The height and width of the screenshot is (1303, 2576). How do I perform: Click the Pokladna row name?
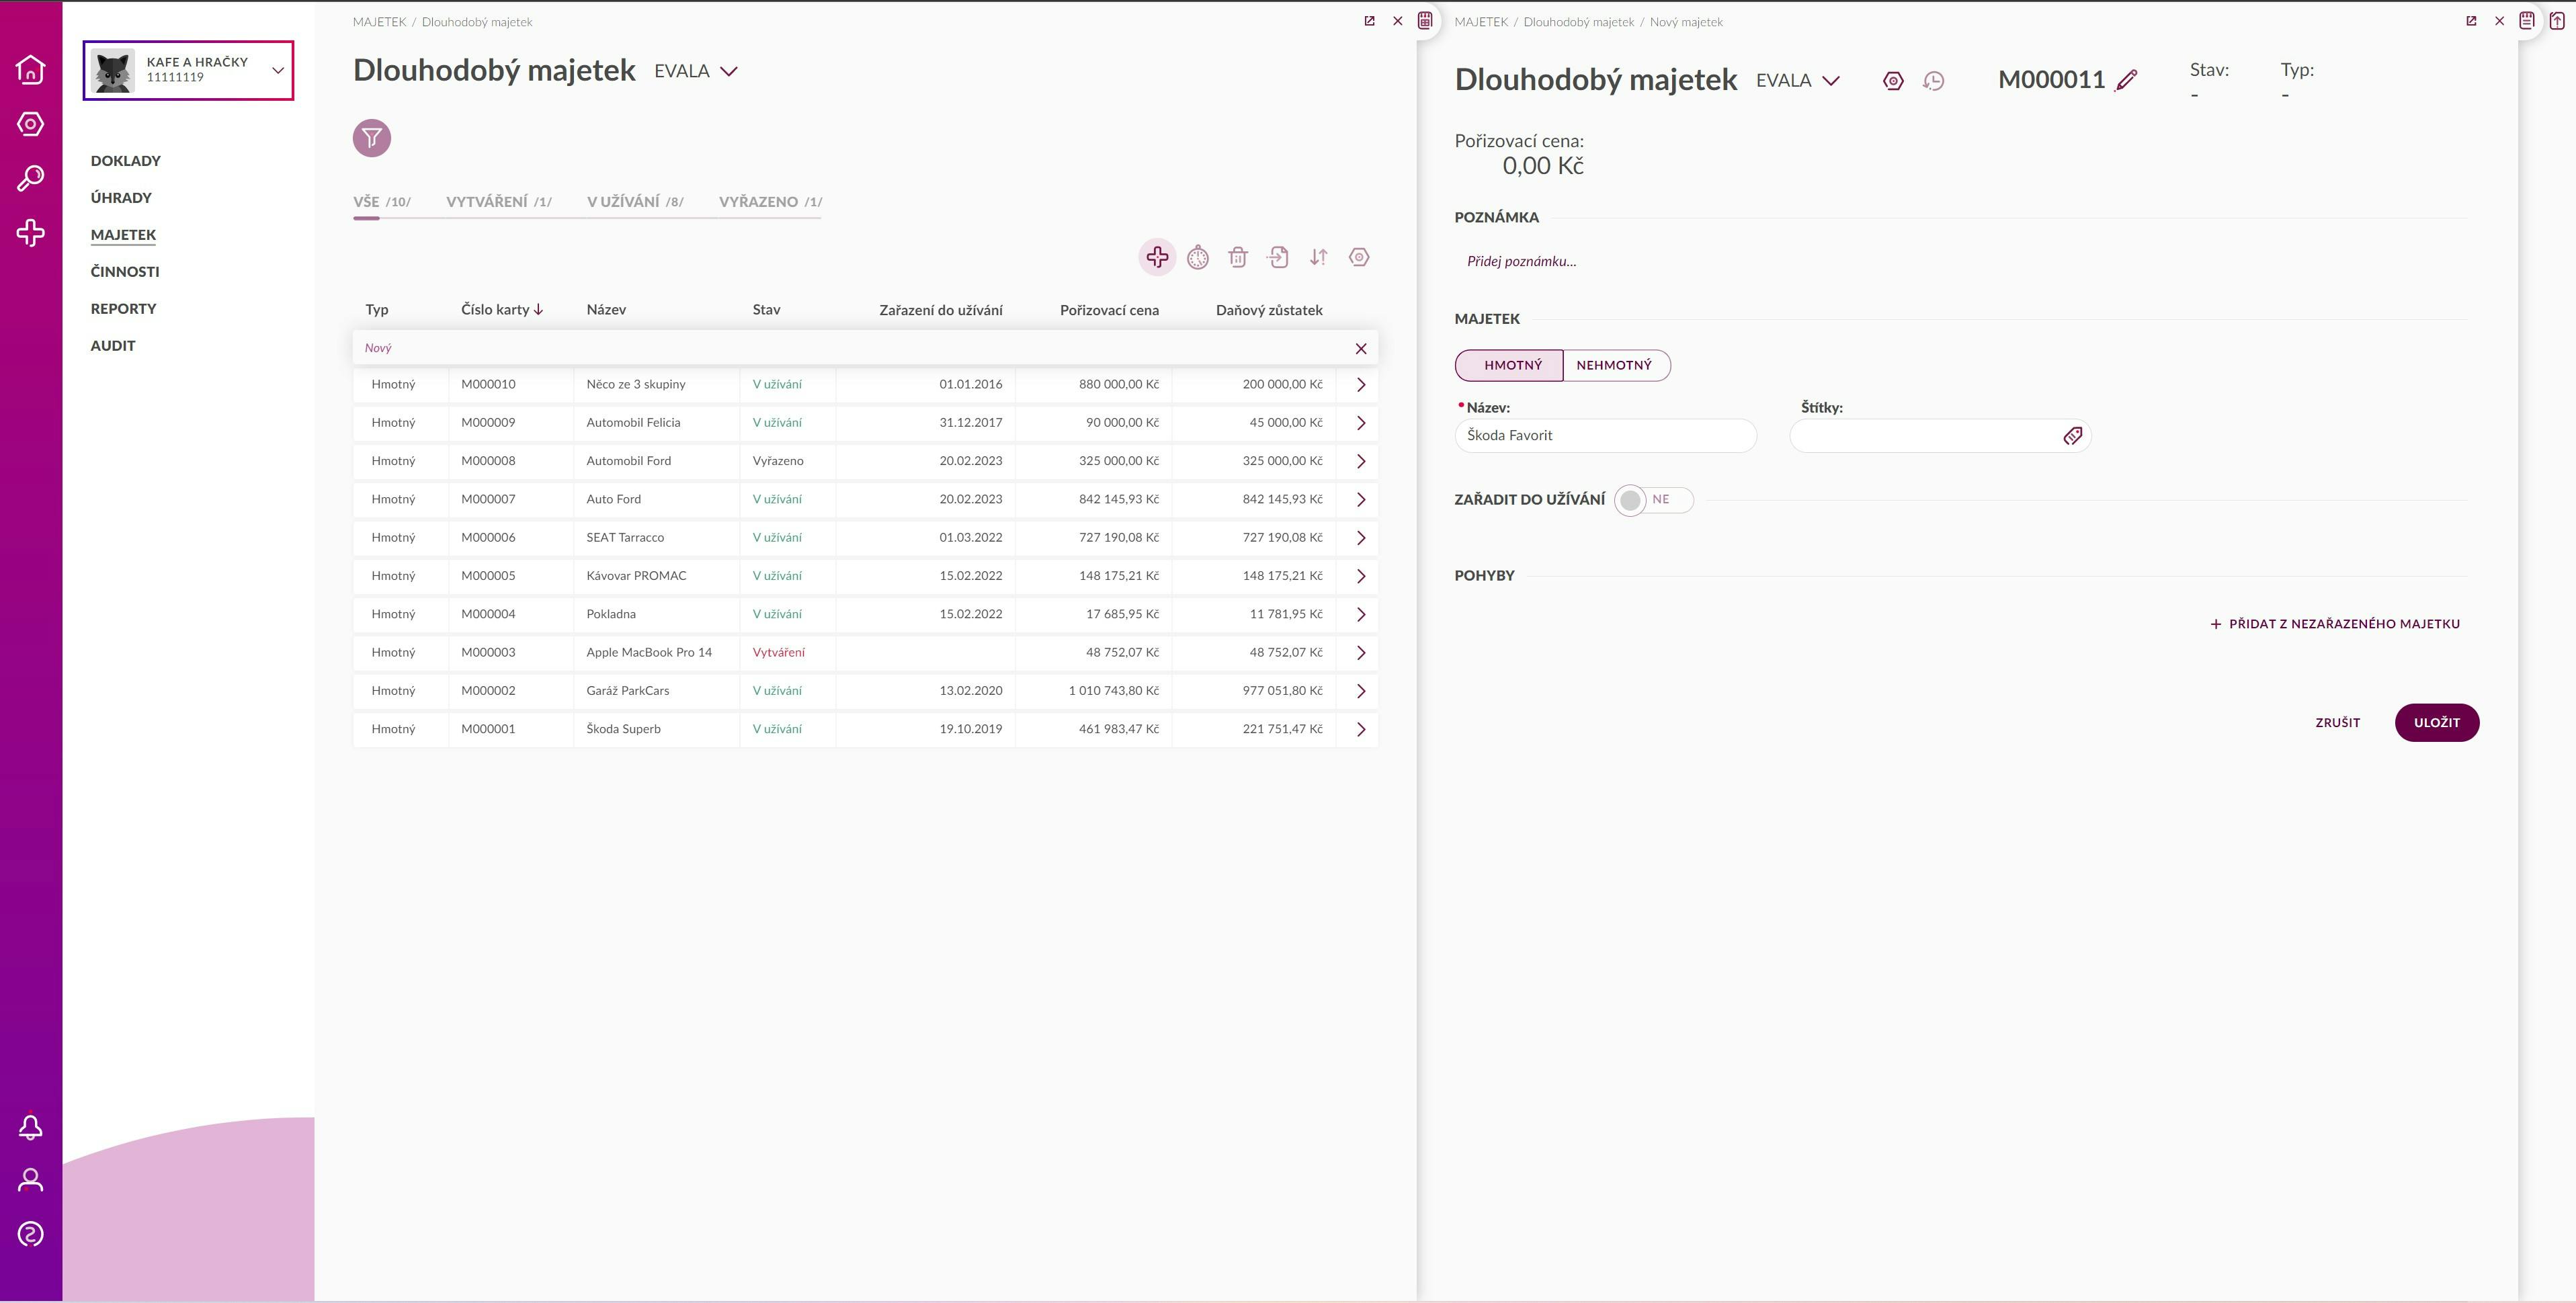click(x=611, y=614)
